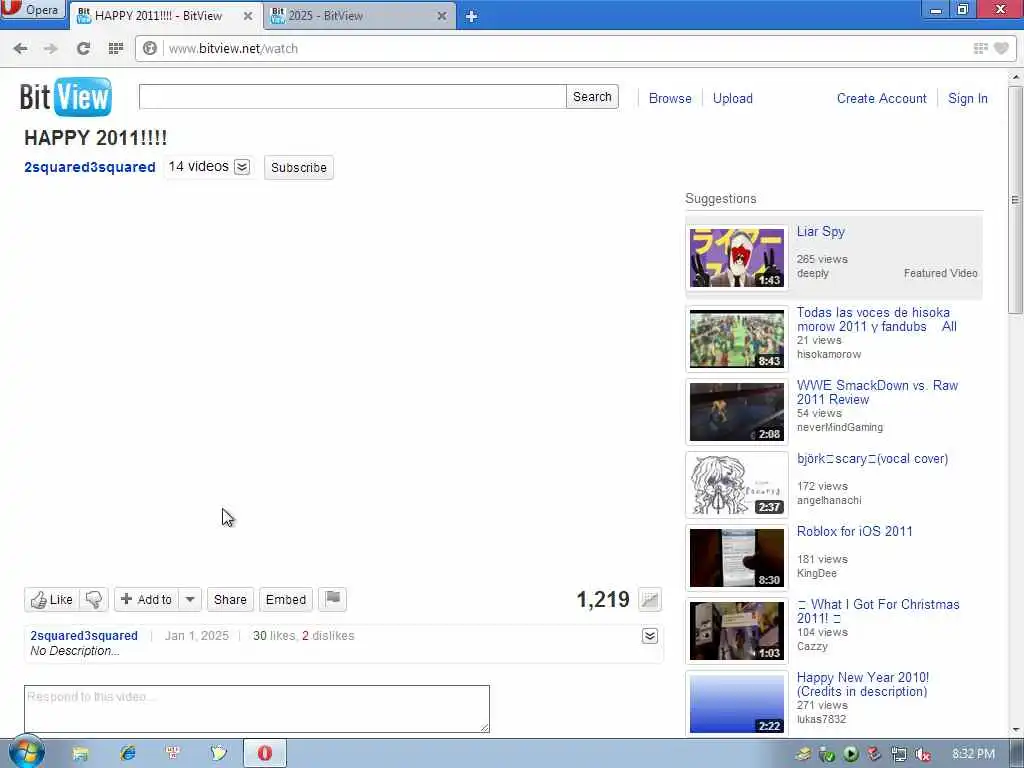Click the Share button
Image resolution: width=1024 pixels, height=768 pixels.
[230, 600]
